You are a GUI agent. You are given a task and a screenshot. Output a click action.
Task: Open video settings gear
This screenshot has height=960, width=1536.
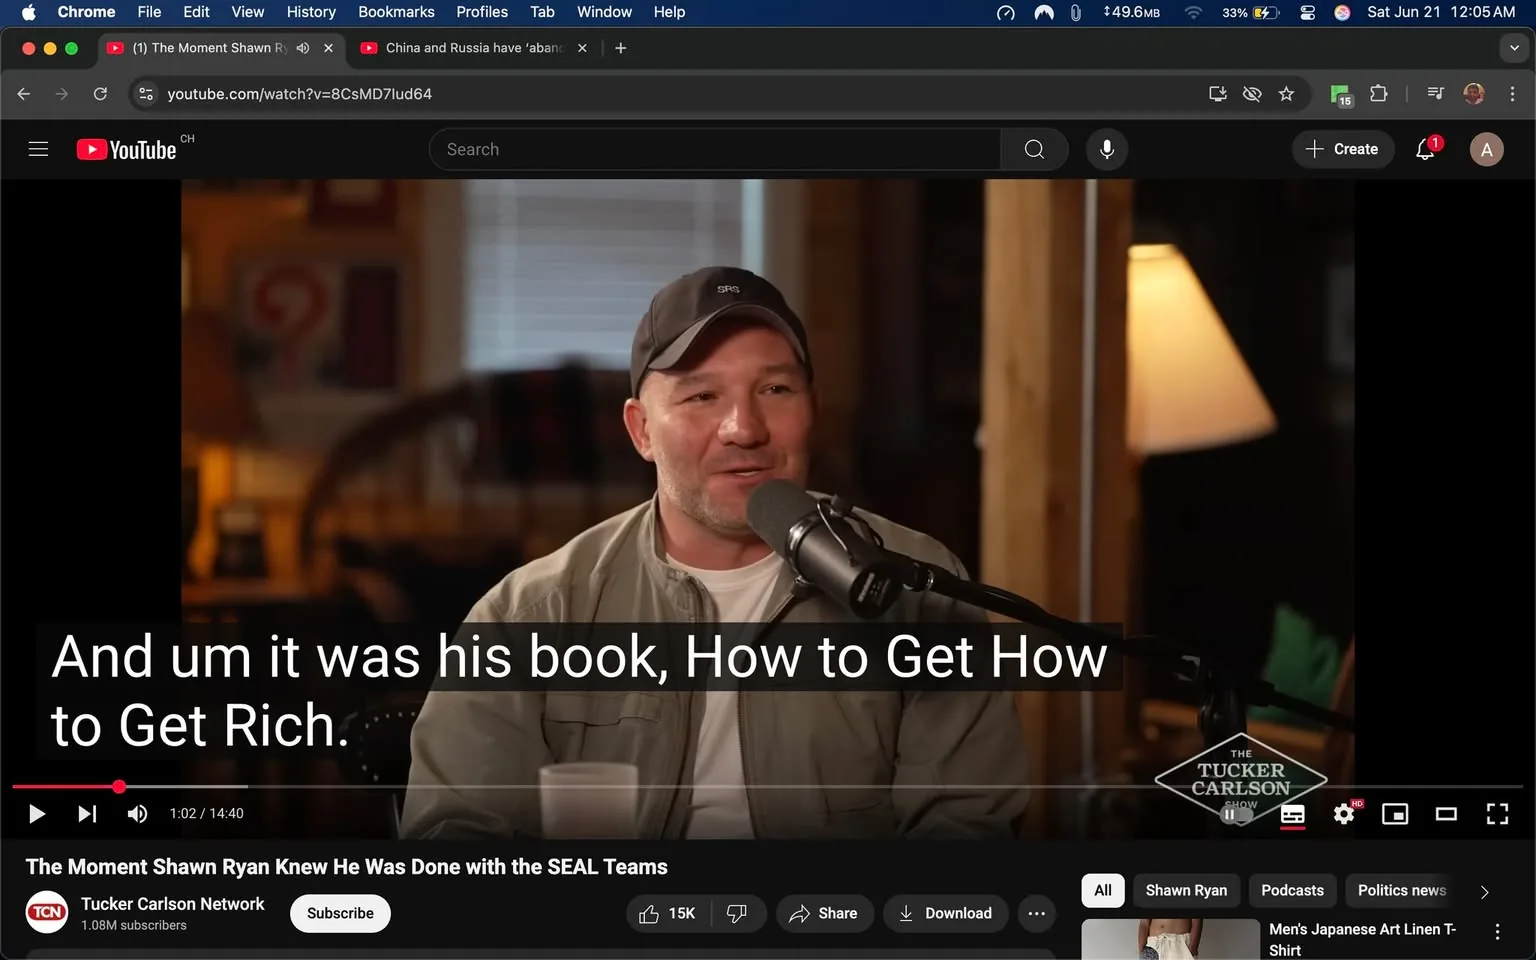click(1344, 814)
